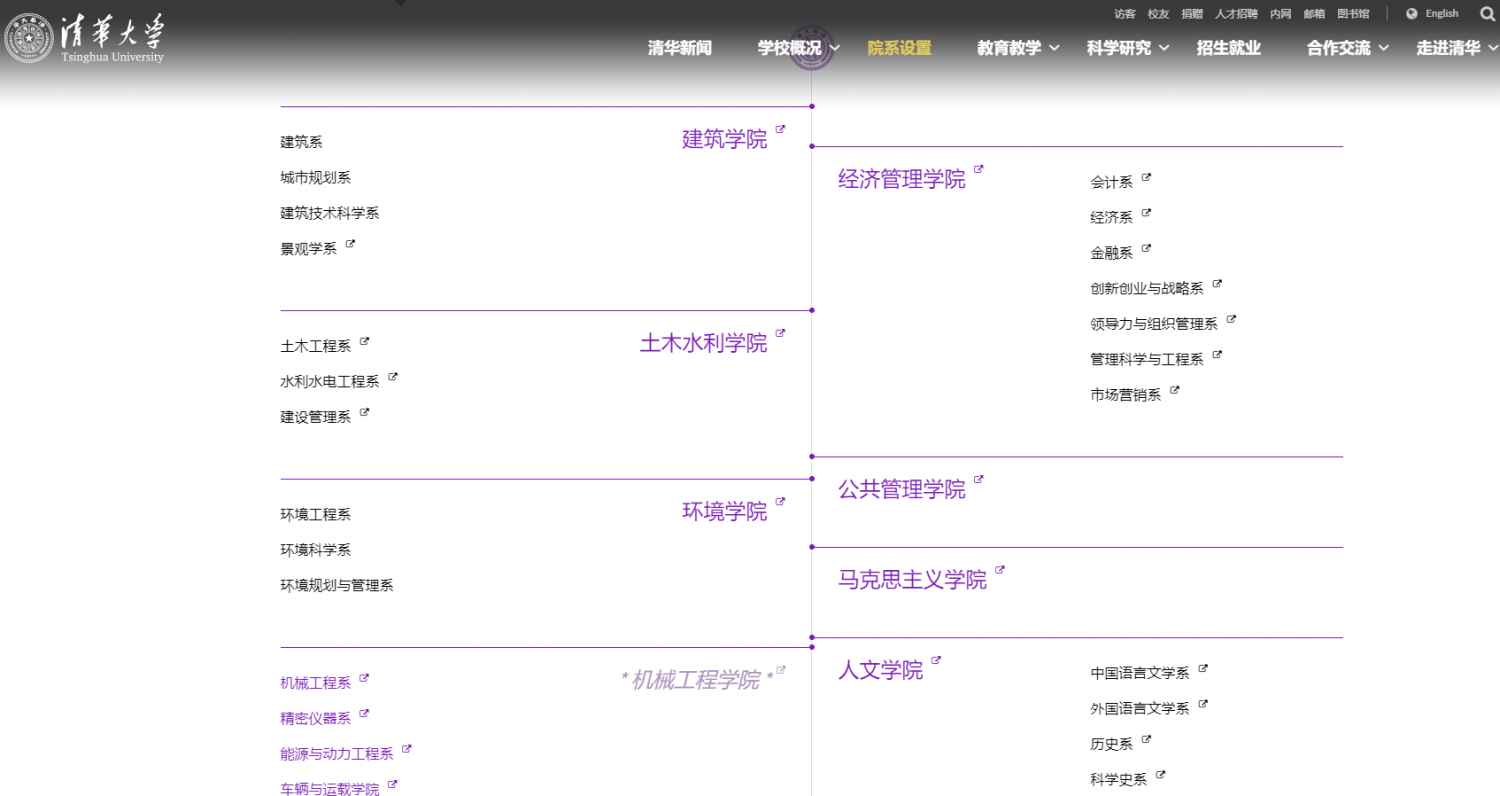The height and width of the screenshot is (796, 1500).
Task: Open the 教育教学 menu item
Action: point(1009,48)
